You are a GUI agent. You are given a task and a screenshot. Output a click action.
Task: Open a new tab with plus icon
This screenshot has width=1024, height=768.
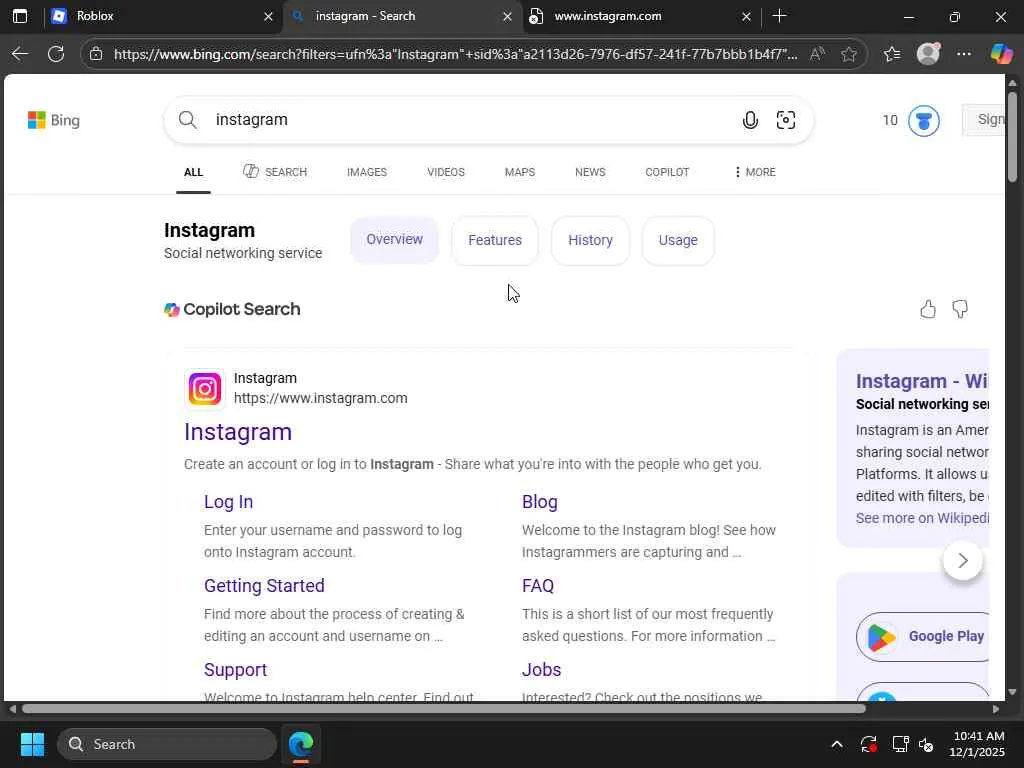pos(779,16)
